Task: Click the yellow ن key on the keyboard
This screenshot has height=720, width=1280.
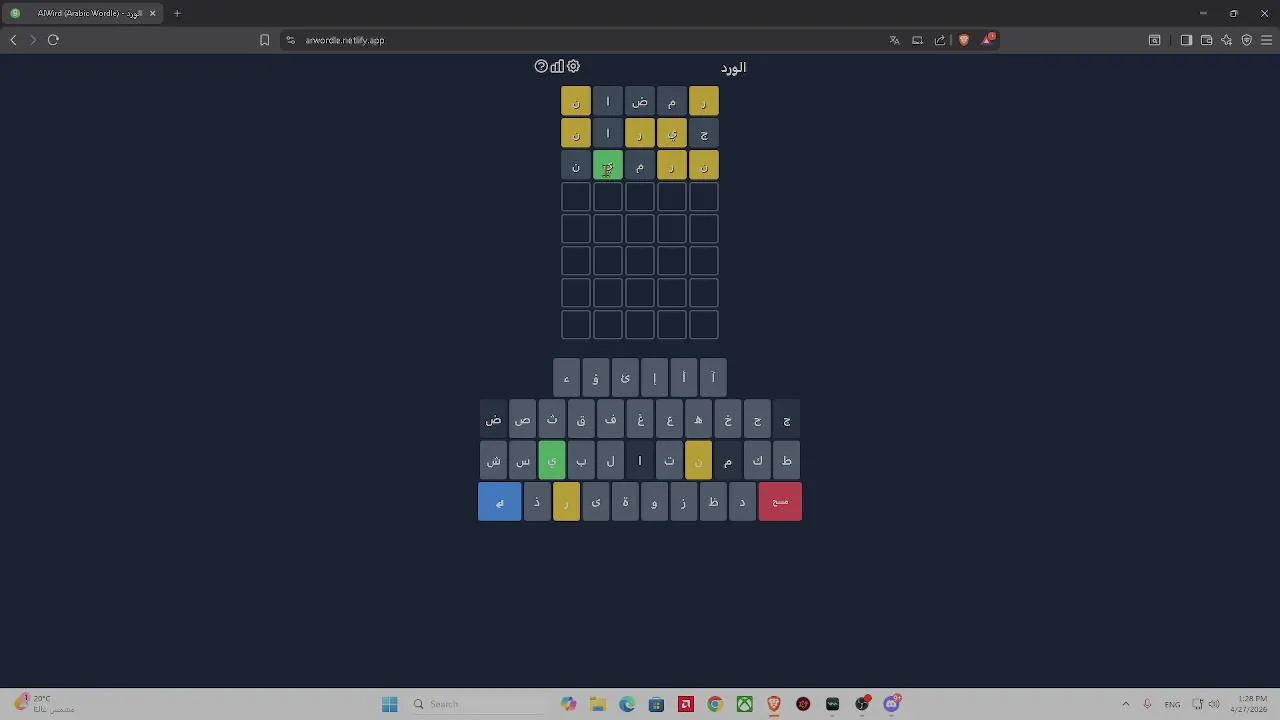Action: (698, 461)
